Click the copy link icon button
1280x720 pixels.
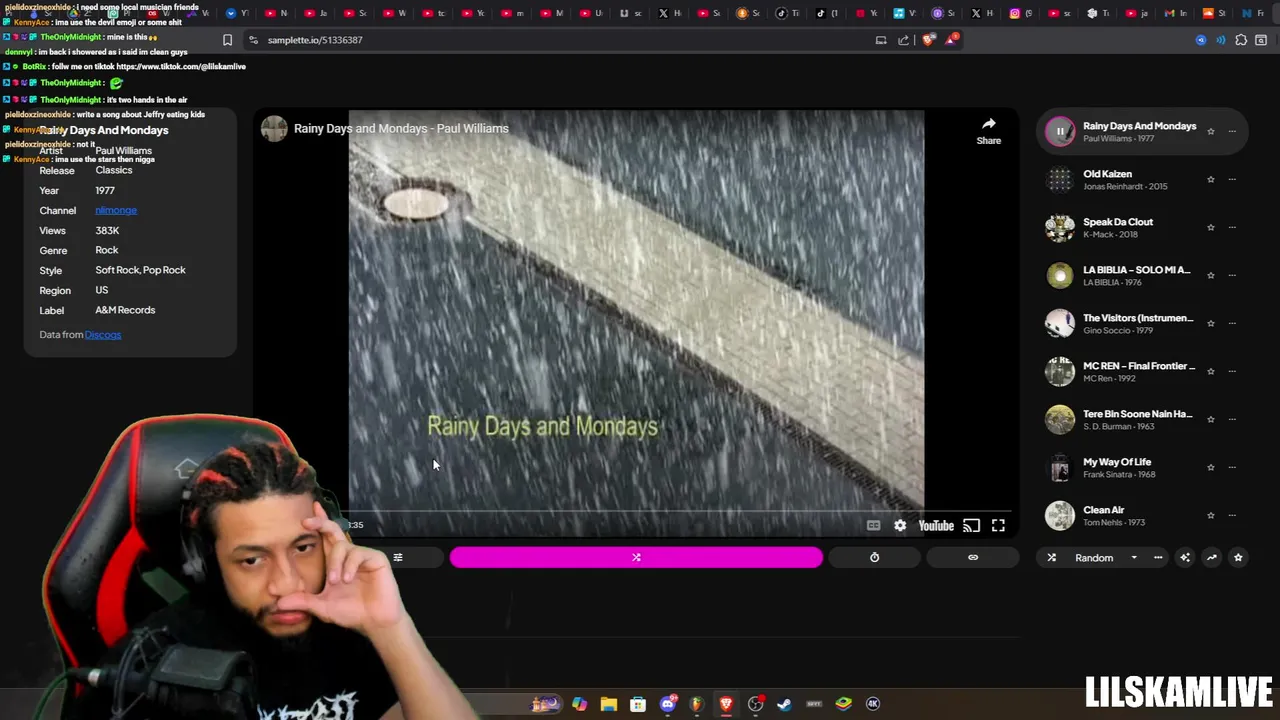point(973,558)
